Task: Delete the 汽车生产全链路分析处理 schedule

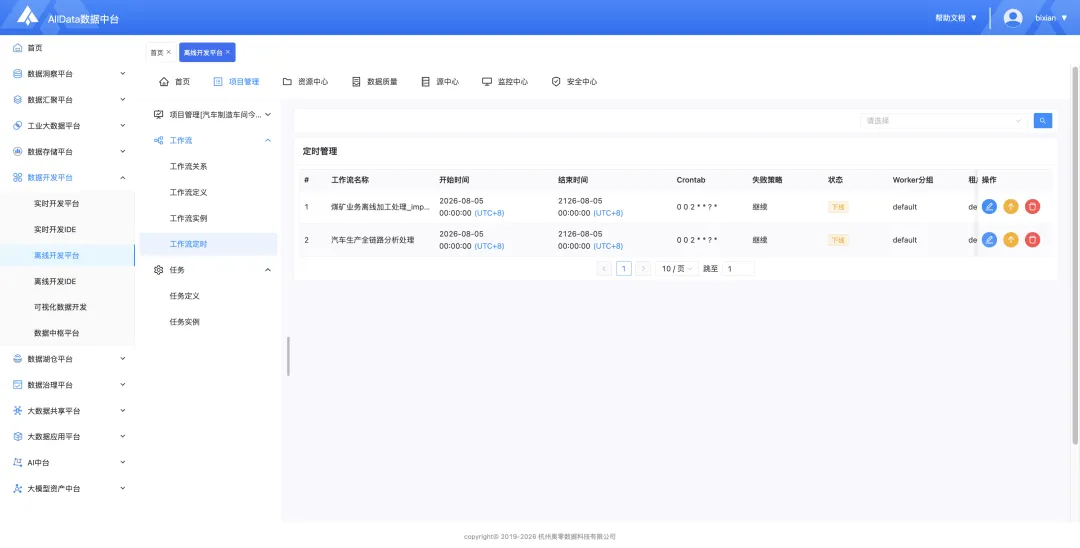Action: [x=1032, y=240]
